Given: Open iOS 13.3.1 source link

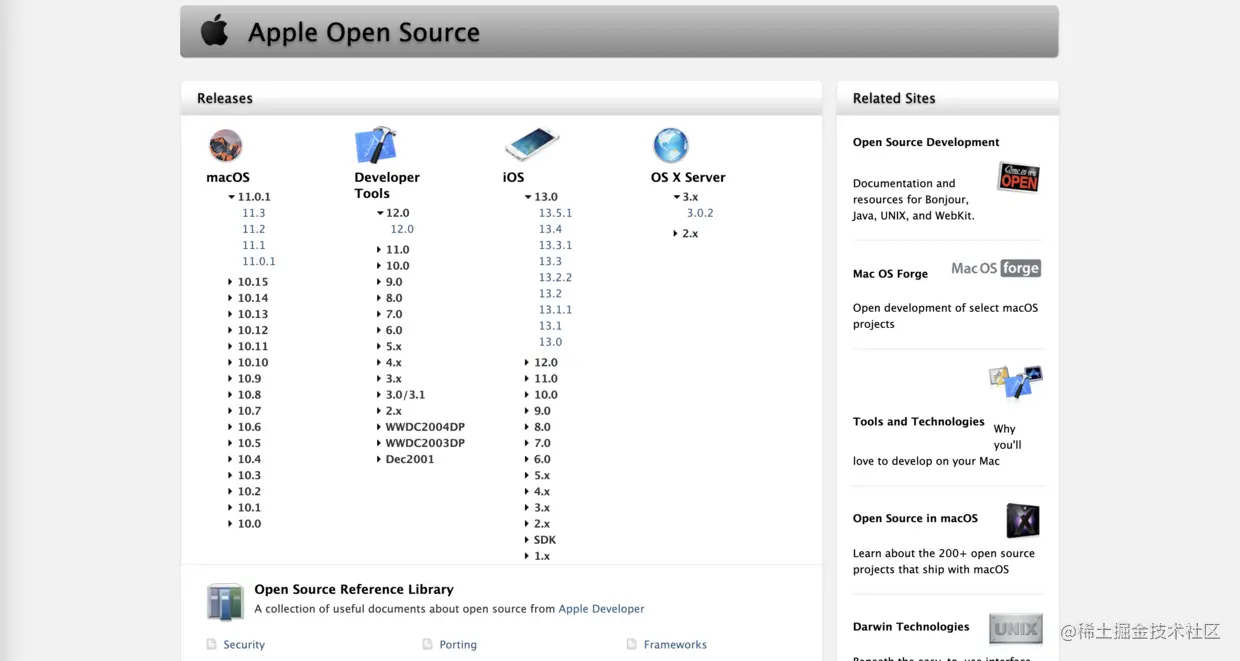Looking at the screenshot, I should tap(556, 245).
